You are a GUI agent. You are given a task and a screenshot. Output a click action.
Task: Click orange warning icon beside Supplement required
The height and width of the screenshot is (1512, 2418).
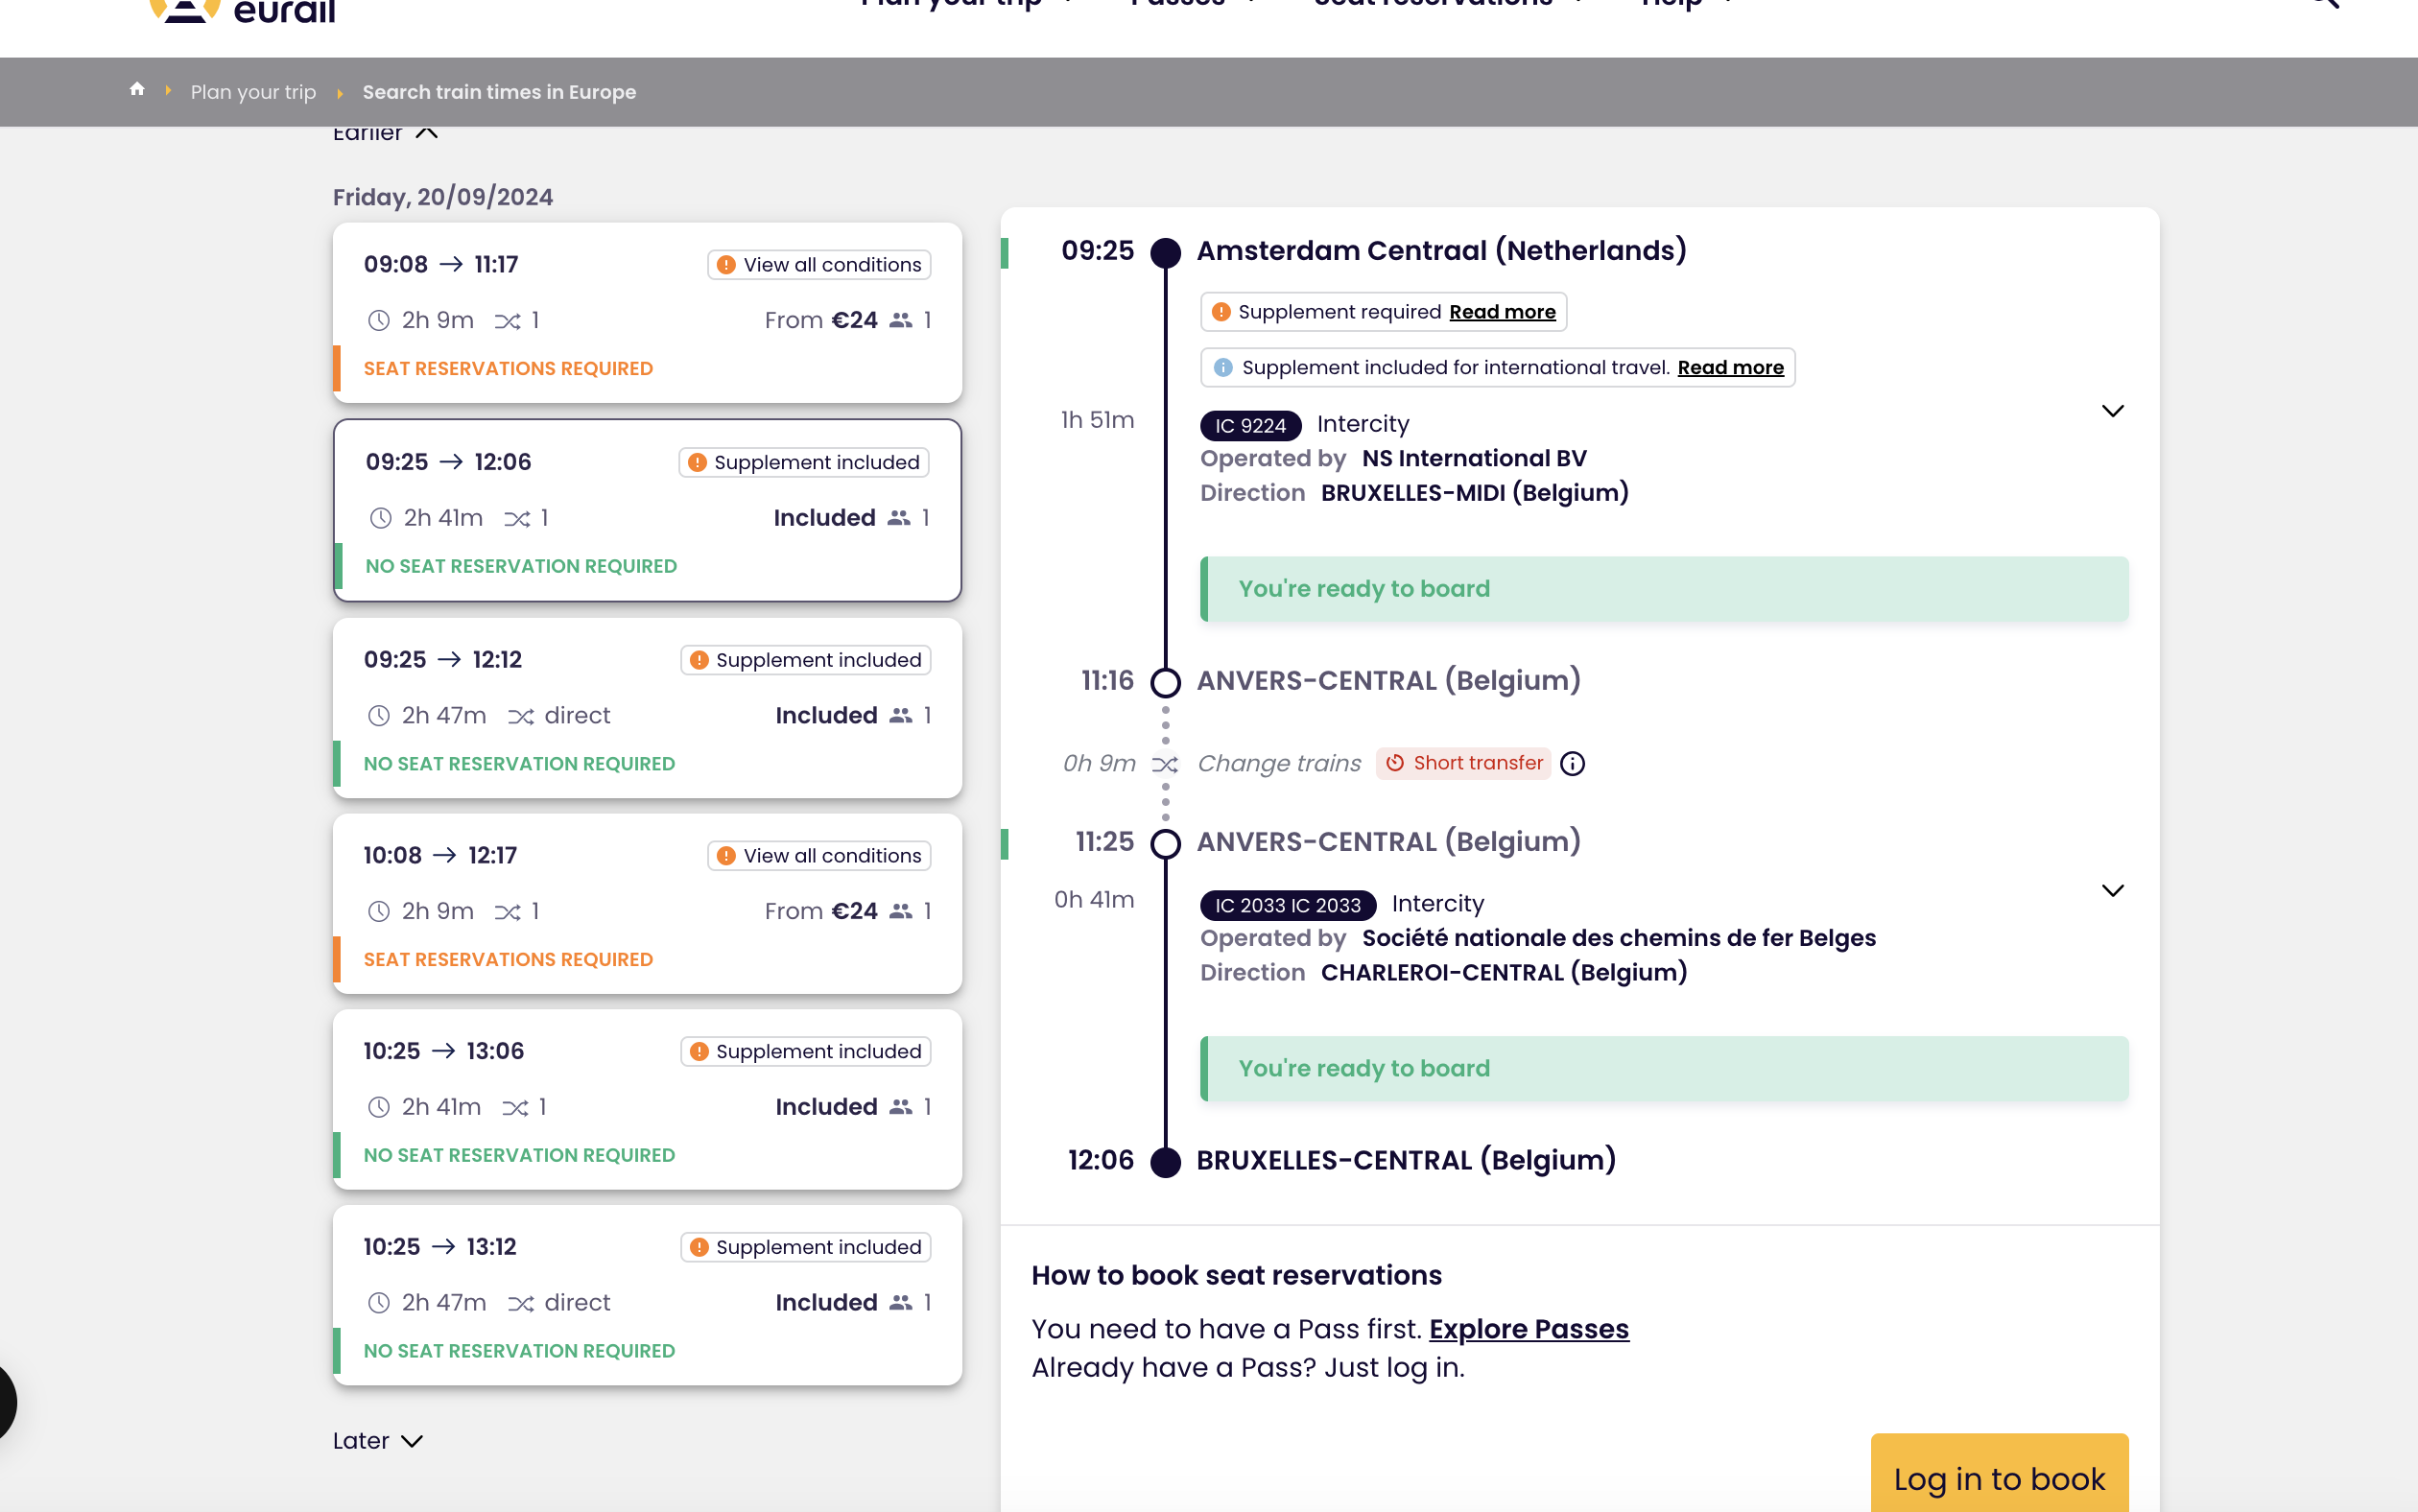click(1221, 312)
